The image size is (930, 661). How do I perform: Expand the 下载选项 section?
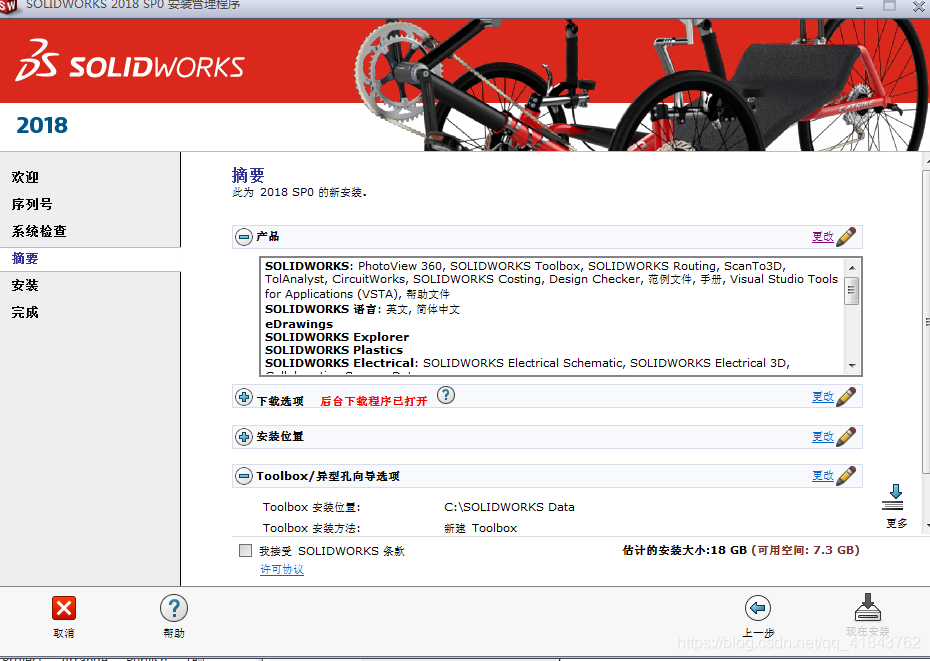[244, 397]
